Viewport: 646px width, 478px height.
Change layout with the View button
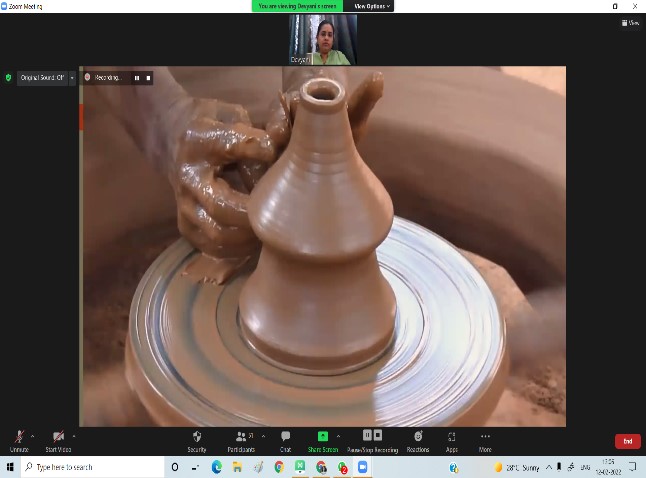pyautogui.click(x=632, y=23)
